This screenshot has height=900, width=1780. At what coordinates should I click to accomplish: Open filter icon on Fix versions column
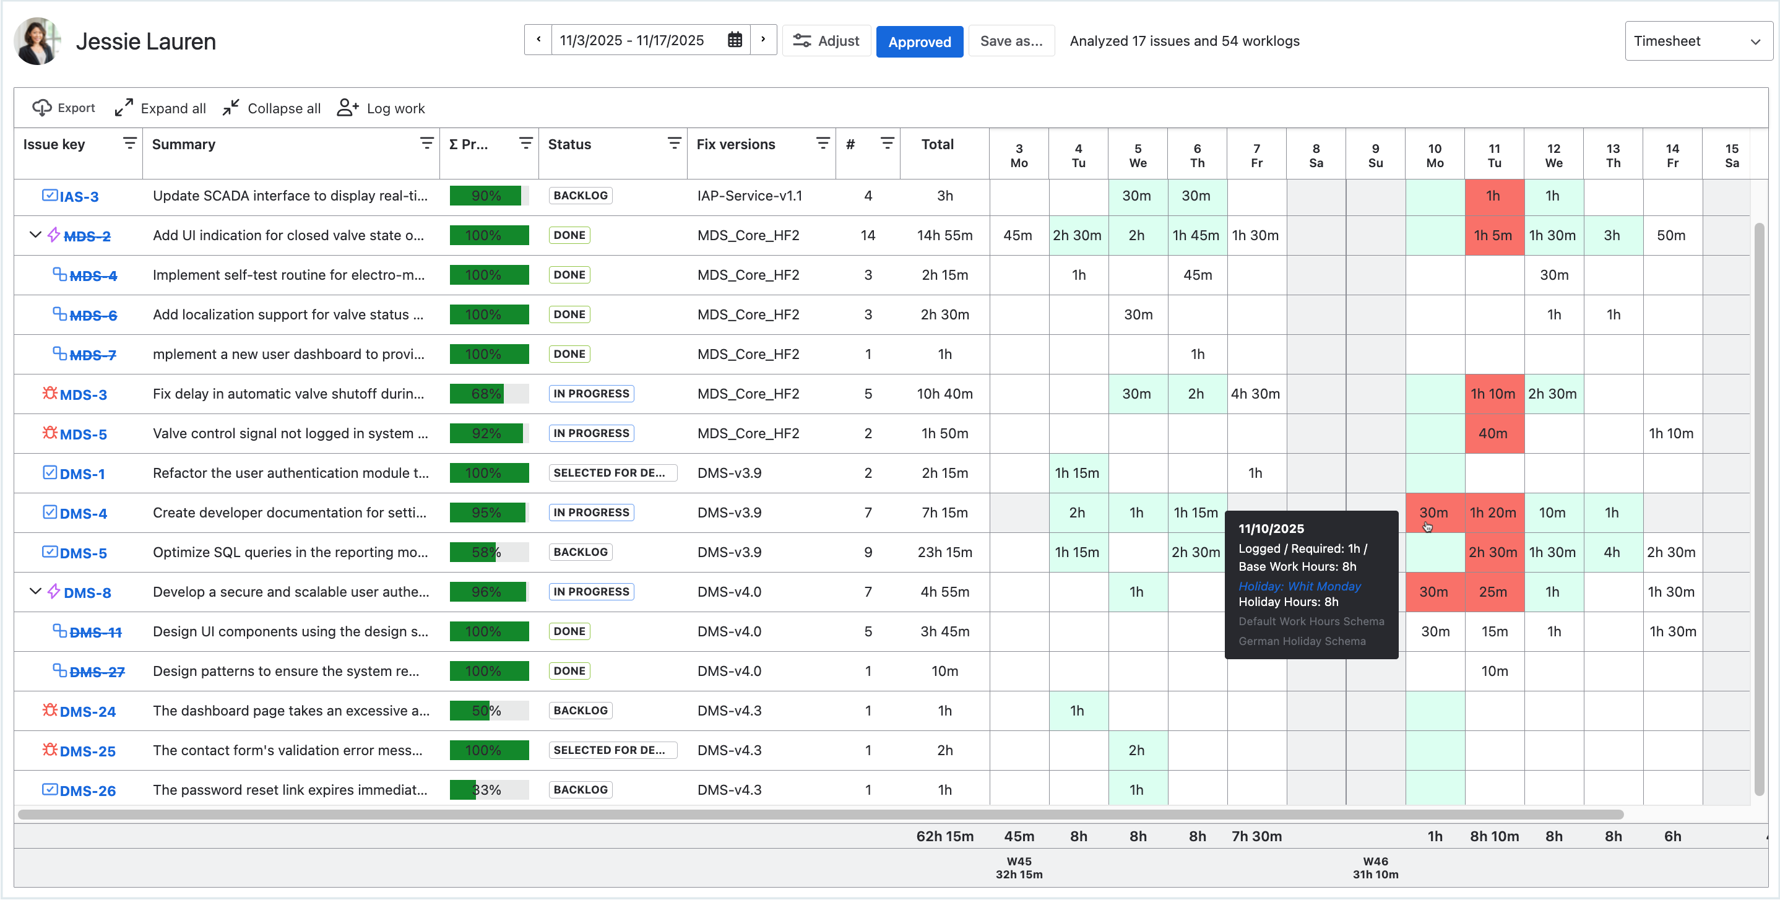pyautogui.click(x=822, y=144)
